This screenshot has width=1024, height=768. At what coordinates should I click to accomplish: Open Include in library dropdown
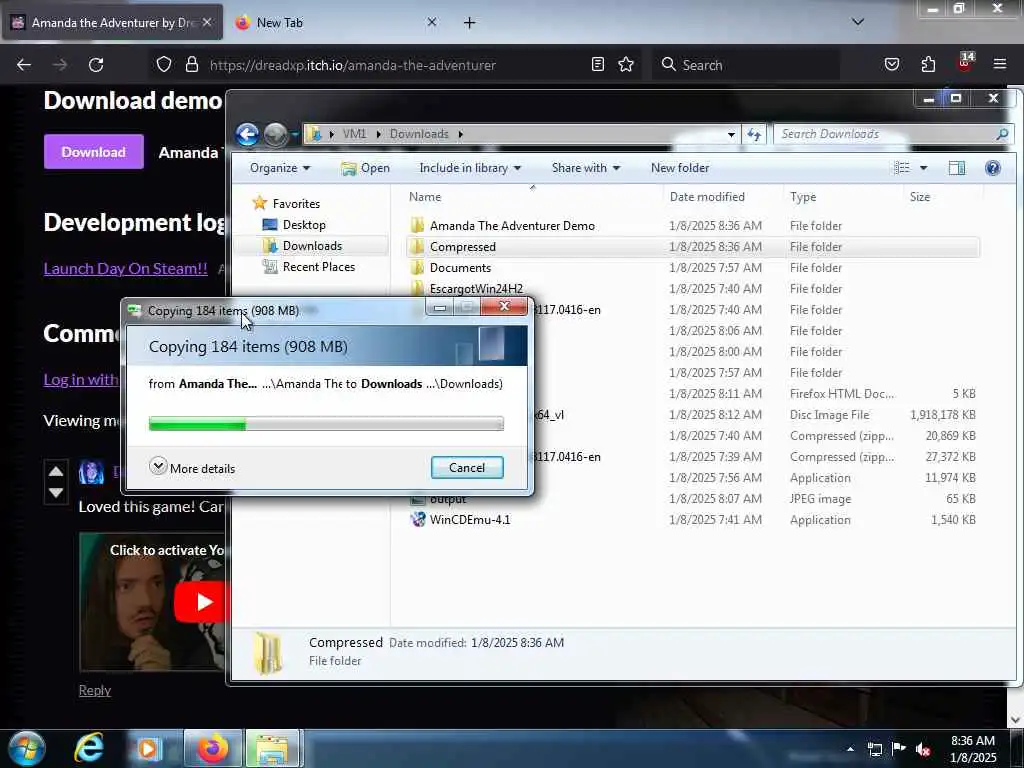[x=470, y=168]
